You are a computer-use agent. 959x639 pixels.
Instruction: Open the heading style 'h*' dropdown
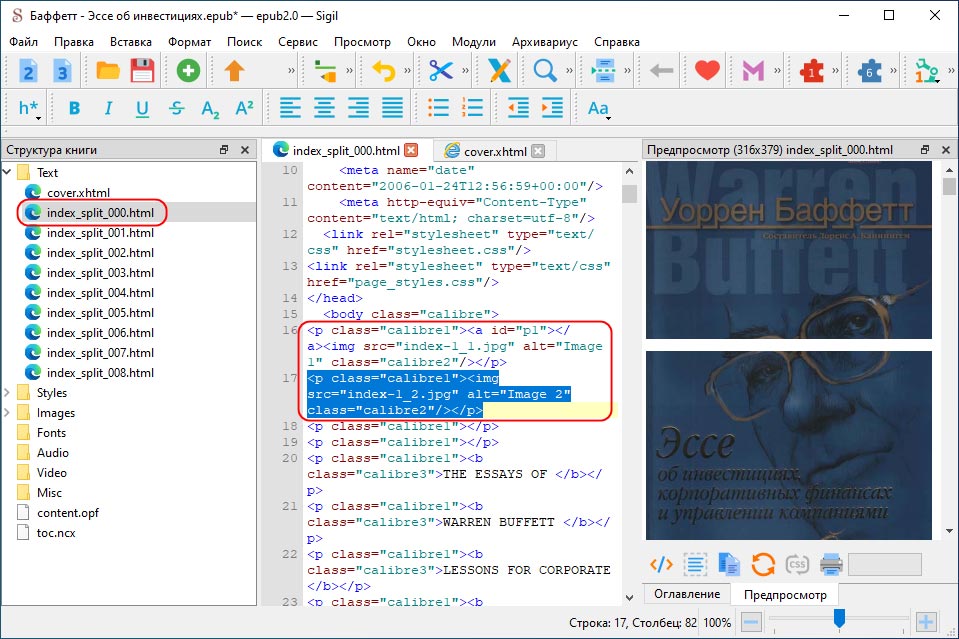[x=29, y=109]
